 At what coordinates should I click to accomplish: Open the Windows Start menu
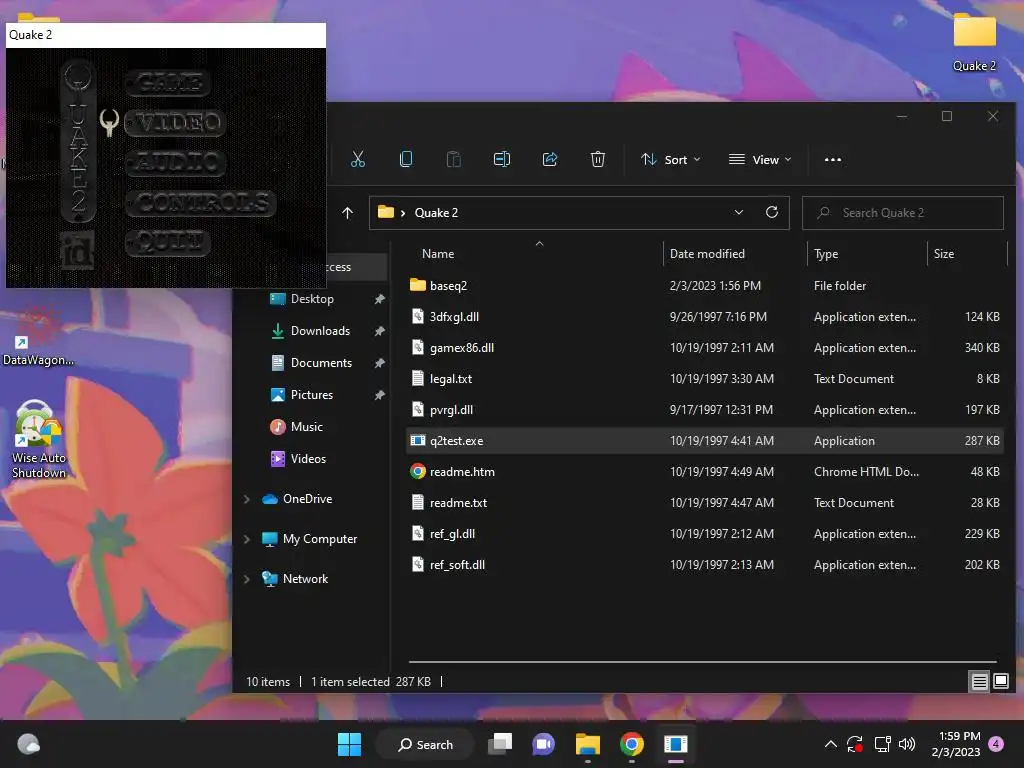tap(349, 744)
